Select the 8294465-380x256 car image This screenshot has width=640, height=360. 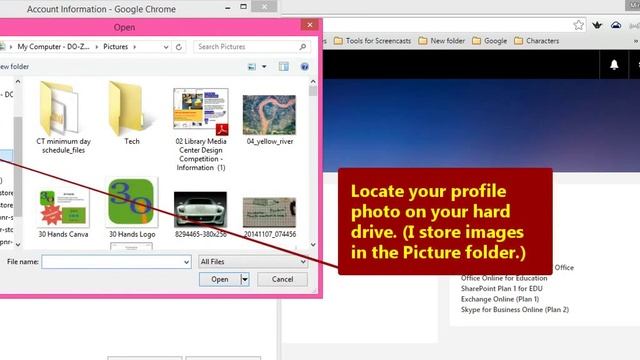click(200, 214)
